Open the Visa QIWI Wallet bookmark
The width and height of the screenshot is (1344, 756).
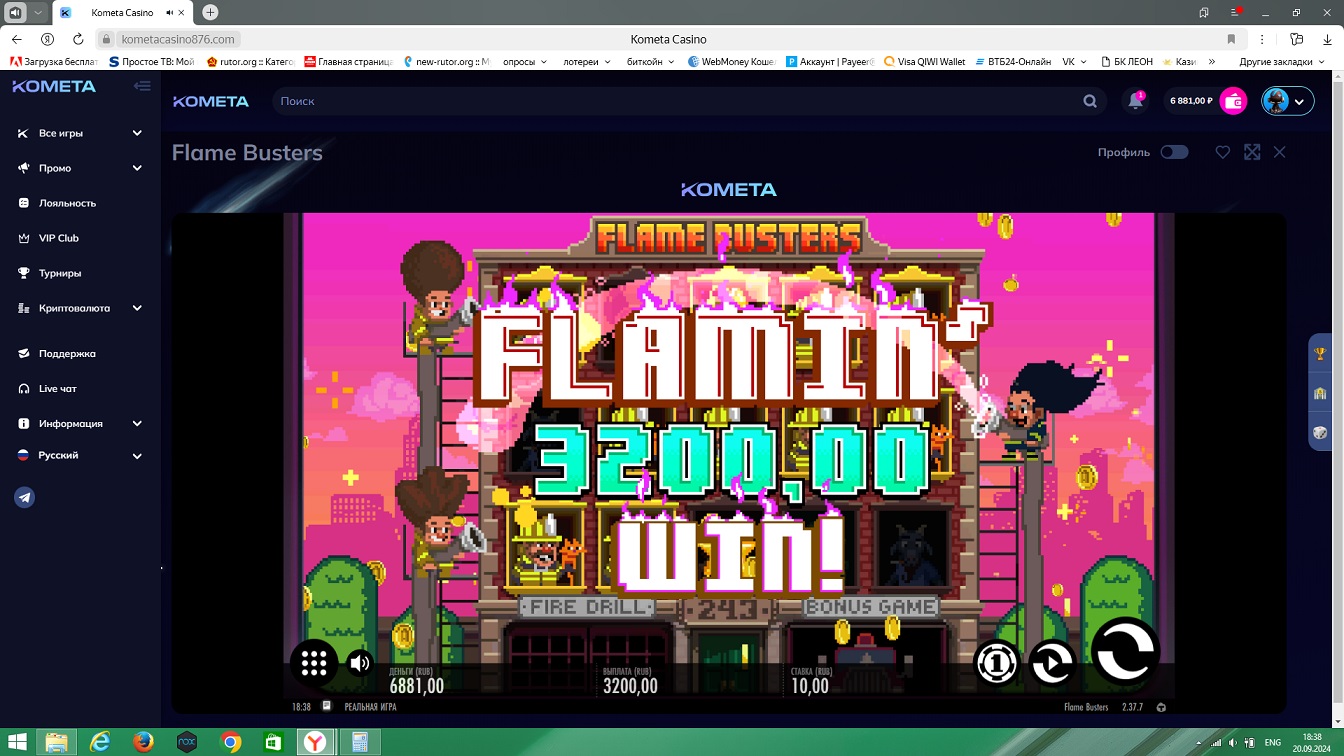tap(923, 61)
